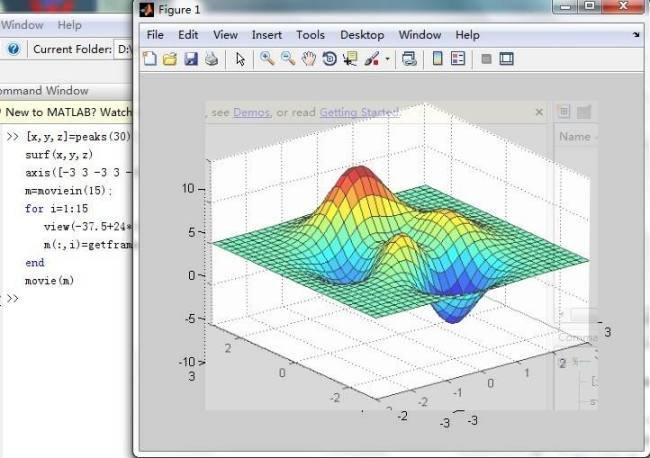Print the figure using the printer icon
The image size is (650, 458).
pyautogui.click(x=211, y=59)
